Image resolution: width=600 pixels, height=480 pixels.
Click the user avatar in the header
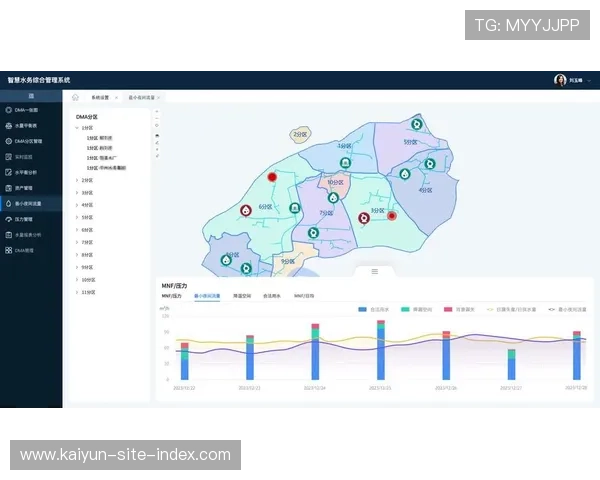click(560, 80)
